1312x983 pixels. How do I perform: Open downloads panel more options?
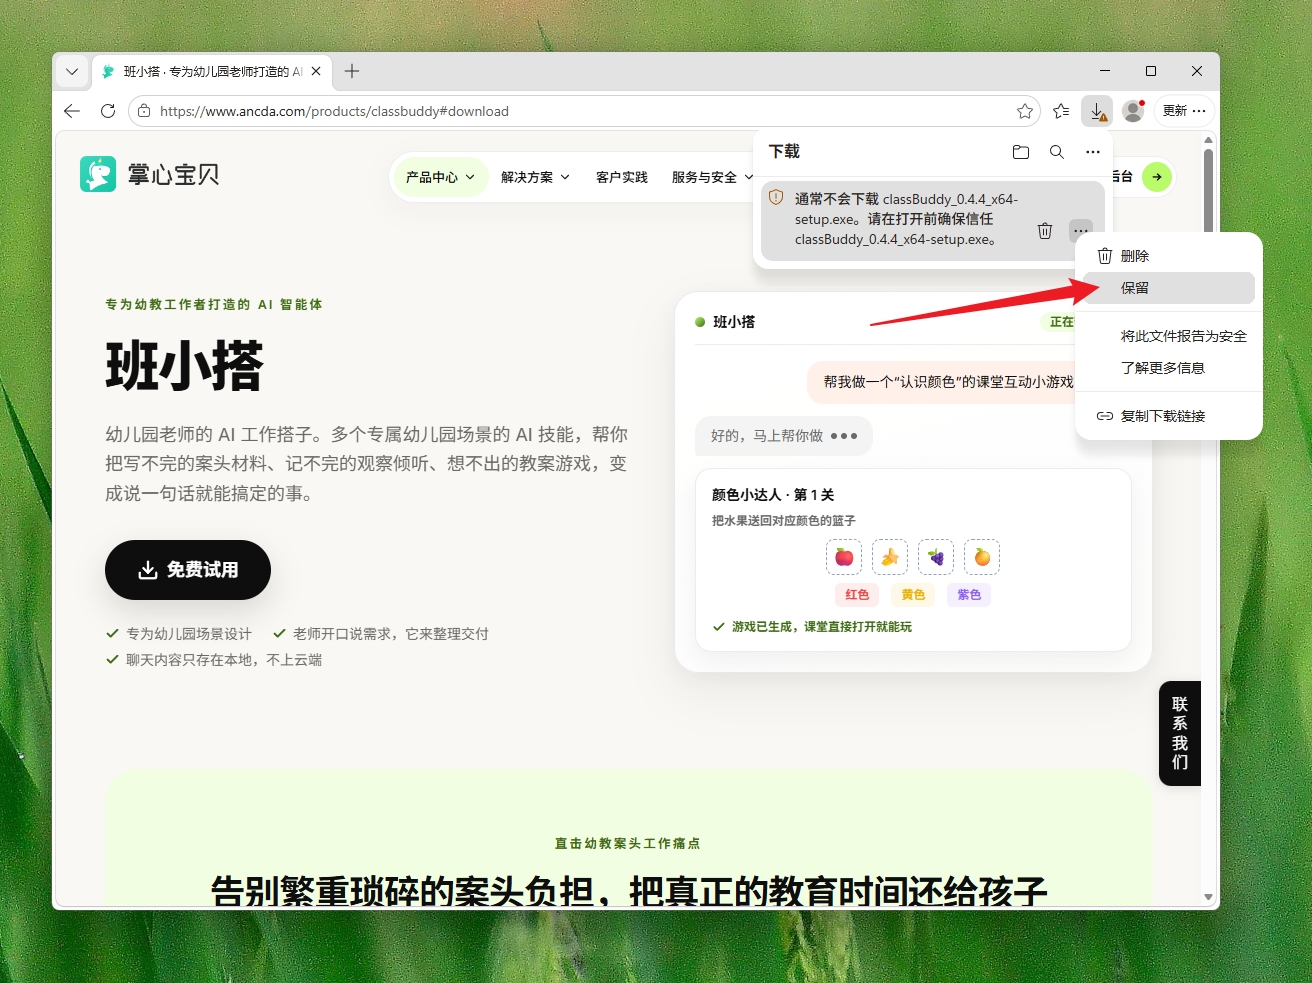1093,152
